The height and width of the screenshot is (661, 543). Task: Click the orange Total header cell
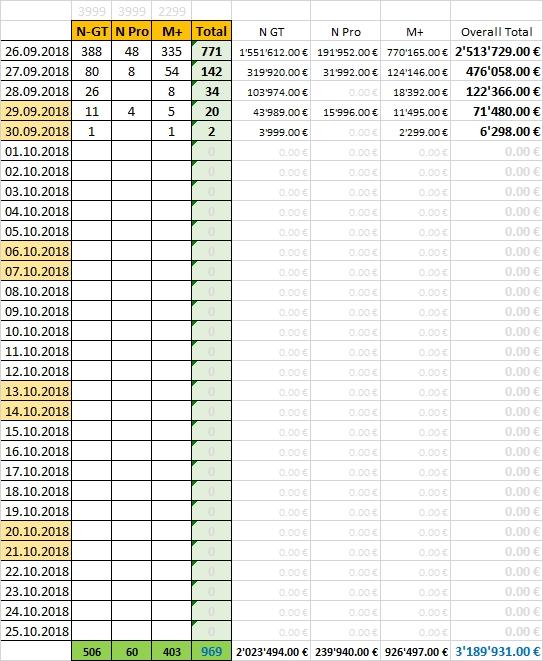pos(212,31)
